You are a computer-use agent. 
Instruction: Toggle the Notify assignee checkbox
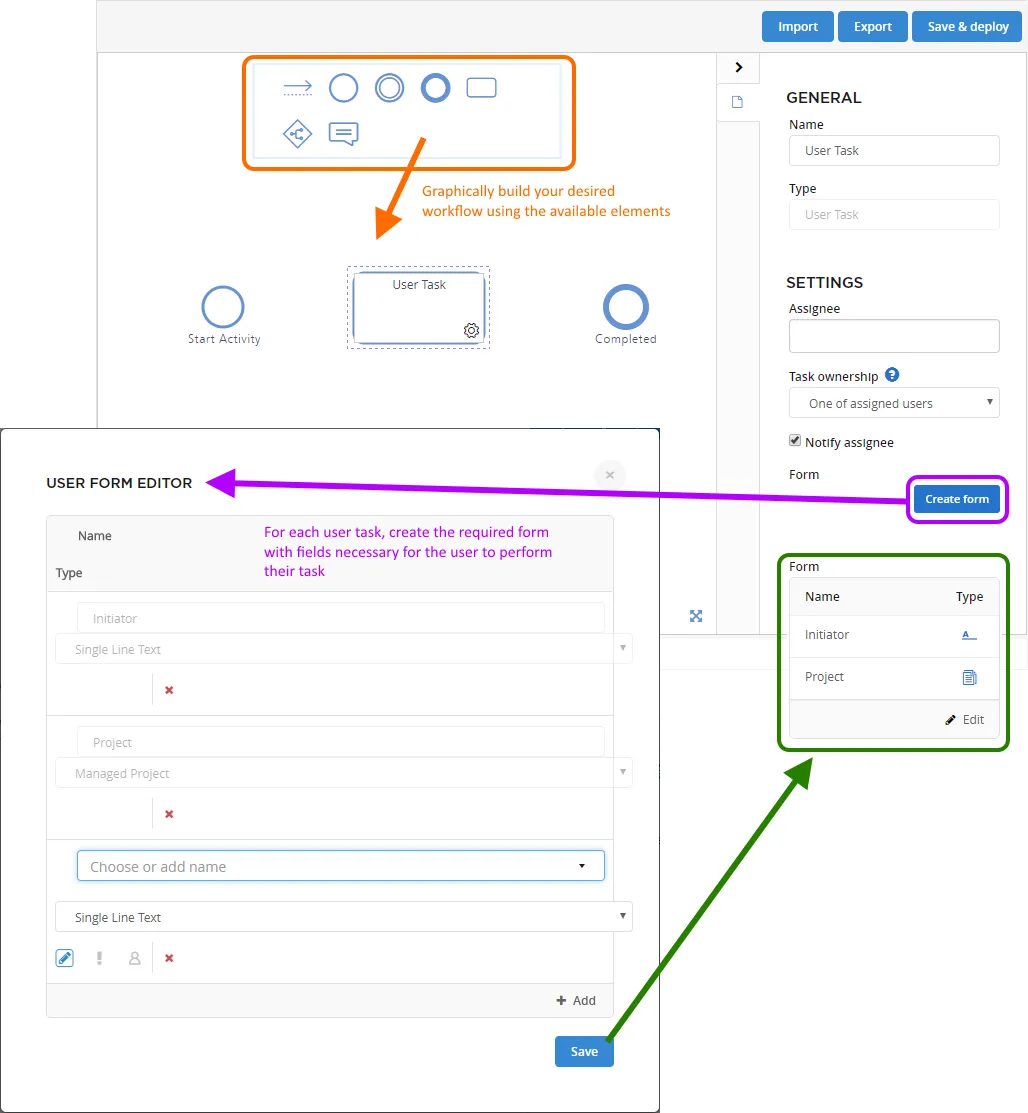795,441
